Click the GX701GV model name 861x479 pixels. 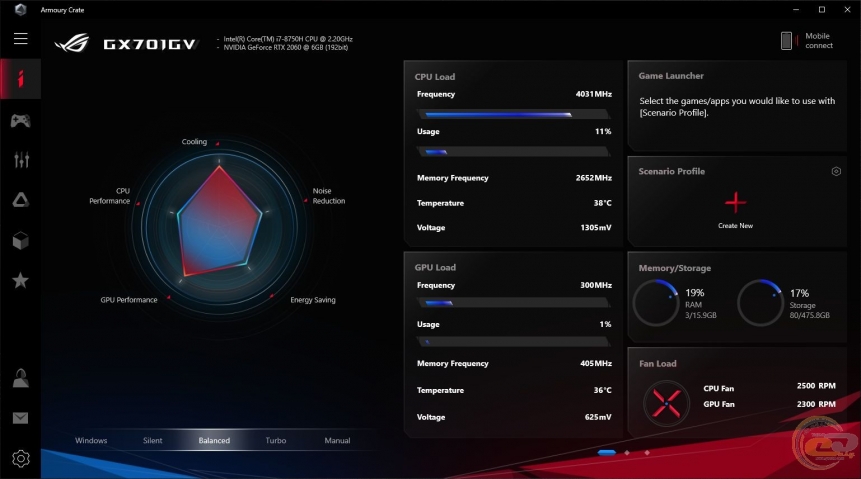(150, 44)
